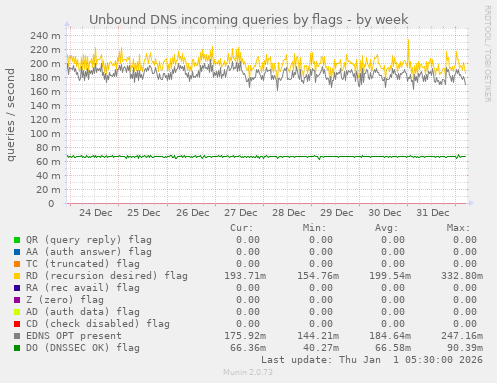Click the RD average value 199.54m
This screenshot has width=497, height=383.
390,276
